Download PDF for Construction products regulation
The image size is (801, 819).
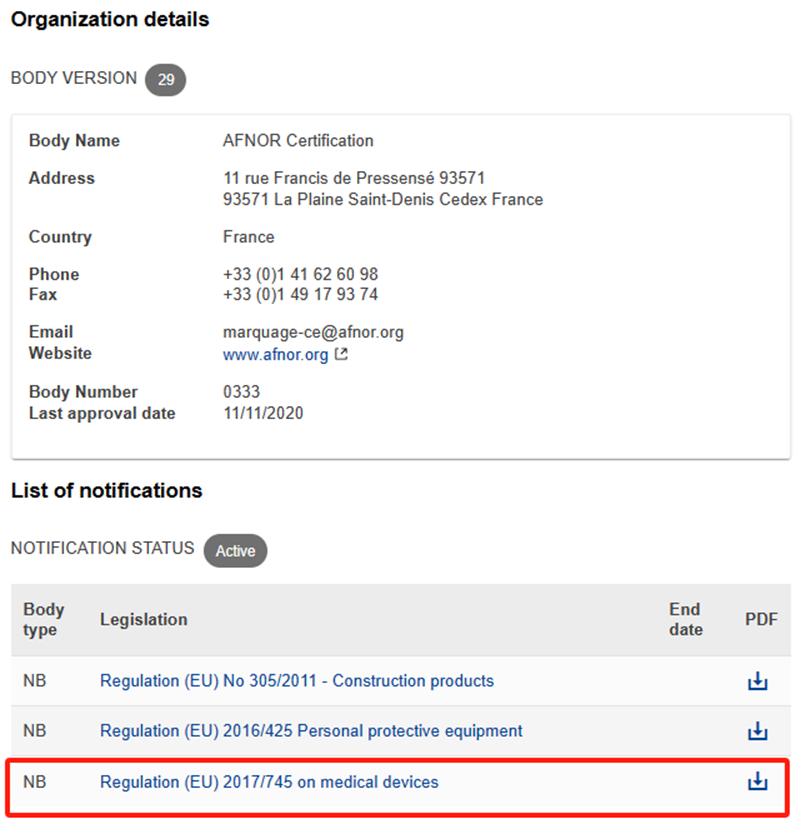tap(757, 681)
